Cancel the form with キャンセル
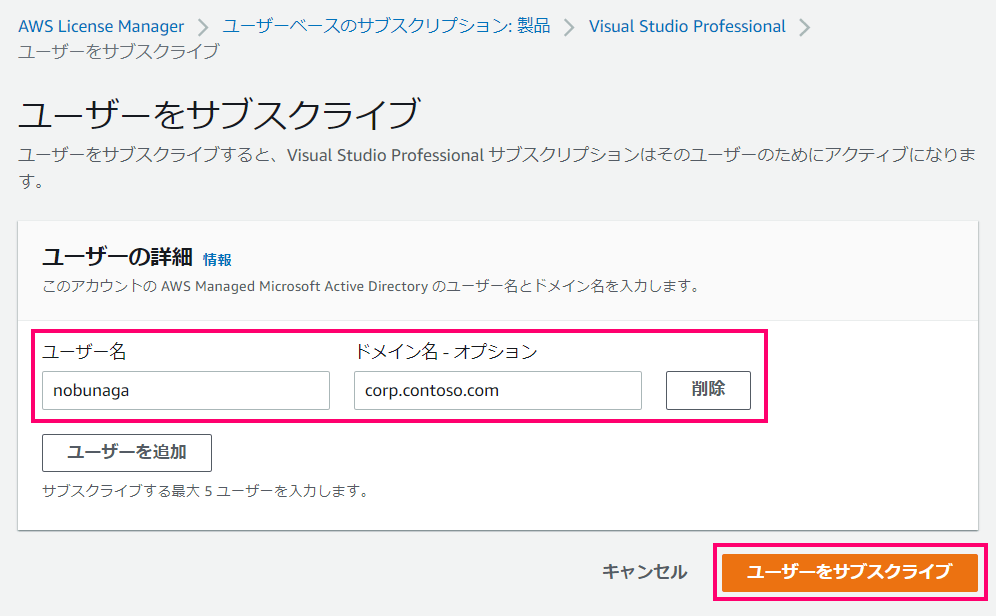 644,572
